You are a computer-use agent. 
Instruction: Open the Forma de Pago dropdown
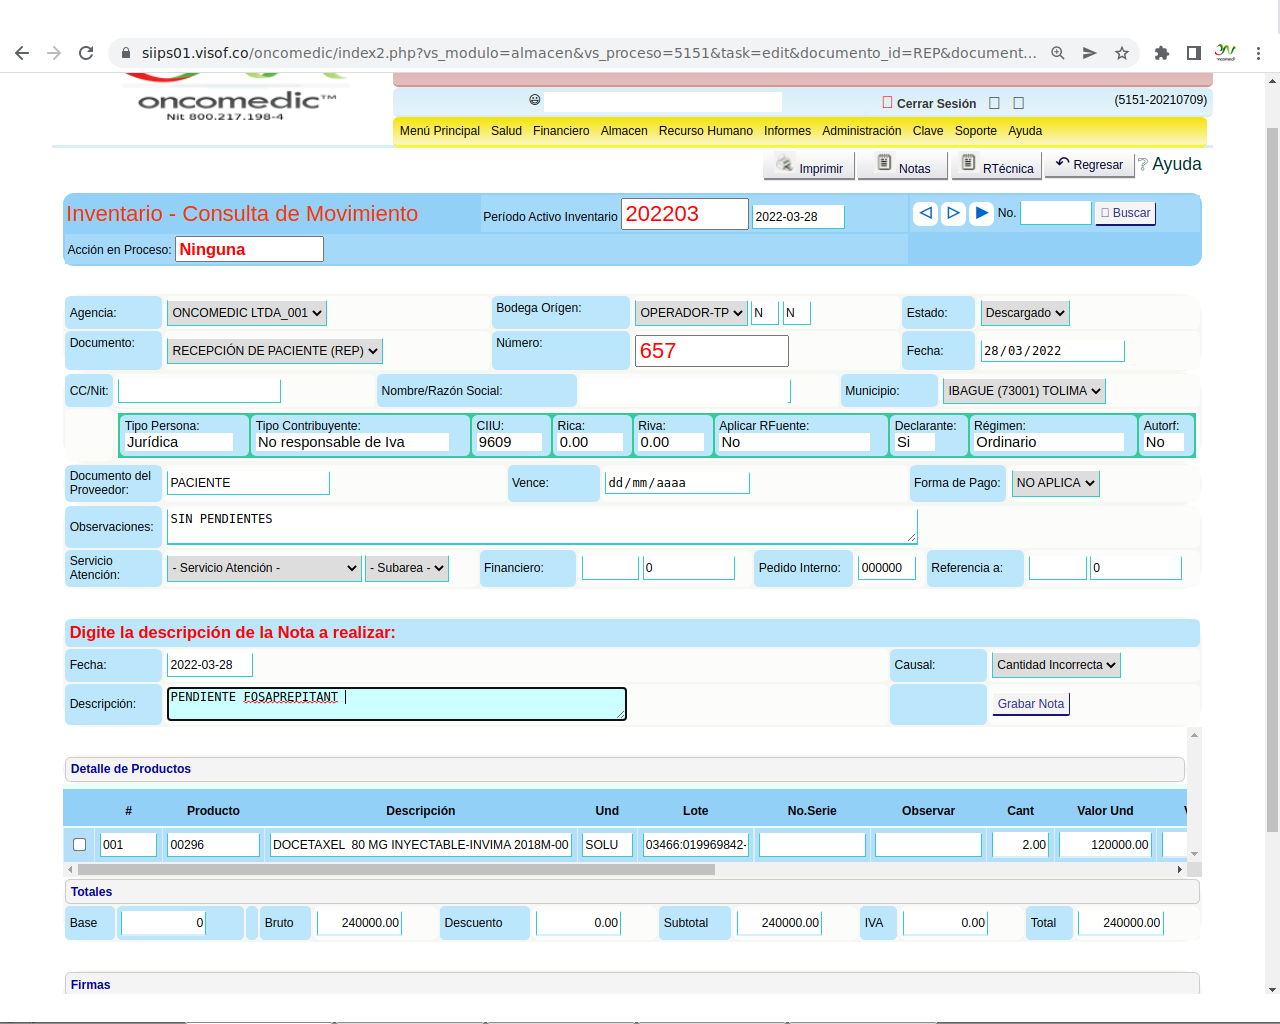[x=1055, y=483]
